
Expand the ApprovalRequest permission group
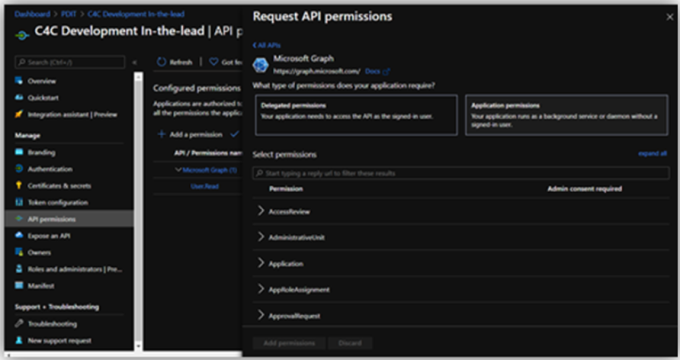coord(261,315)
